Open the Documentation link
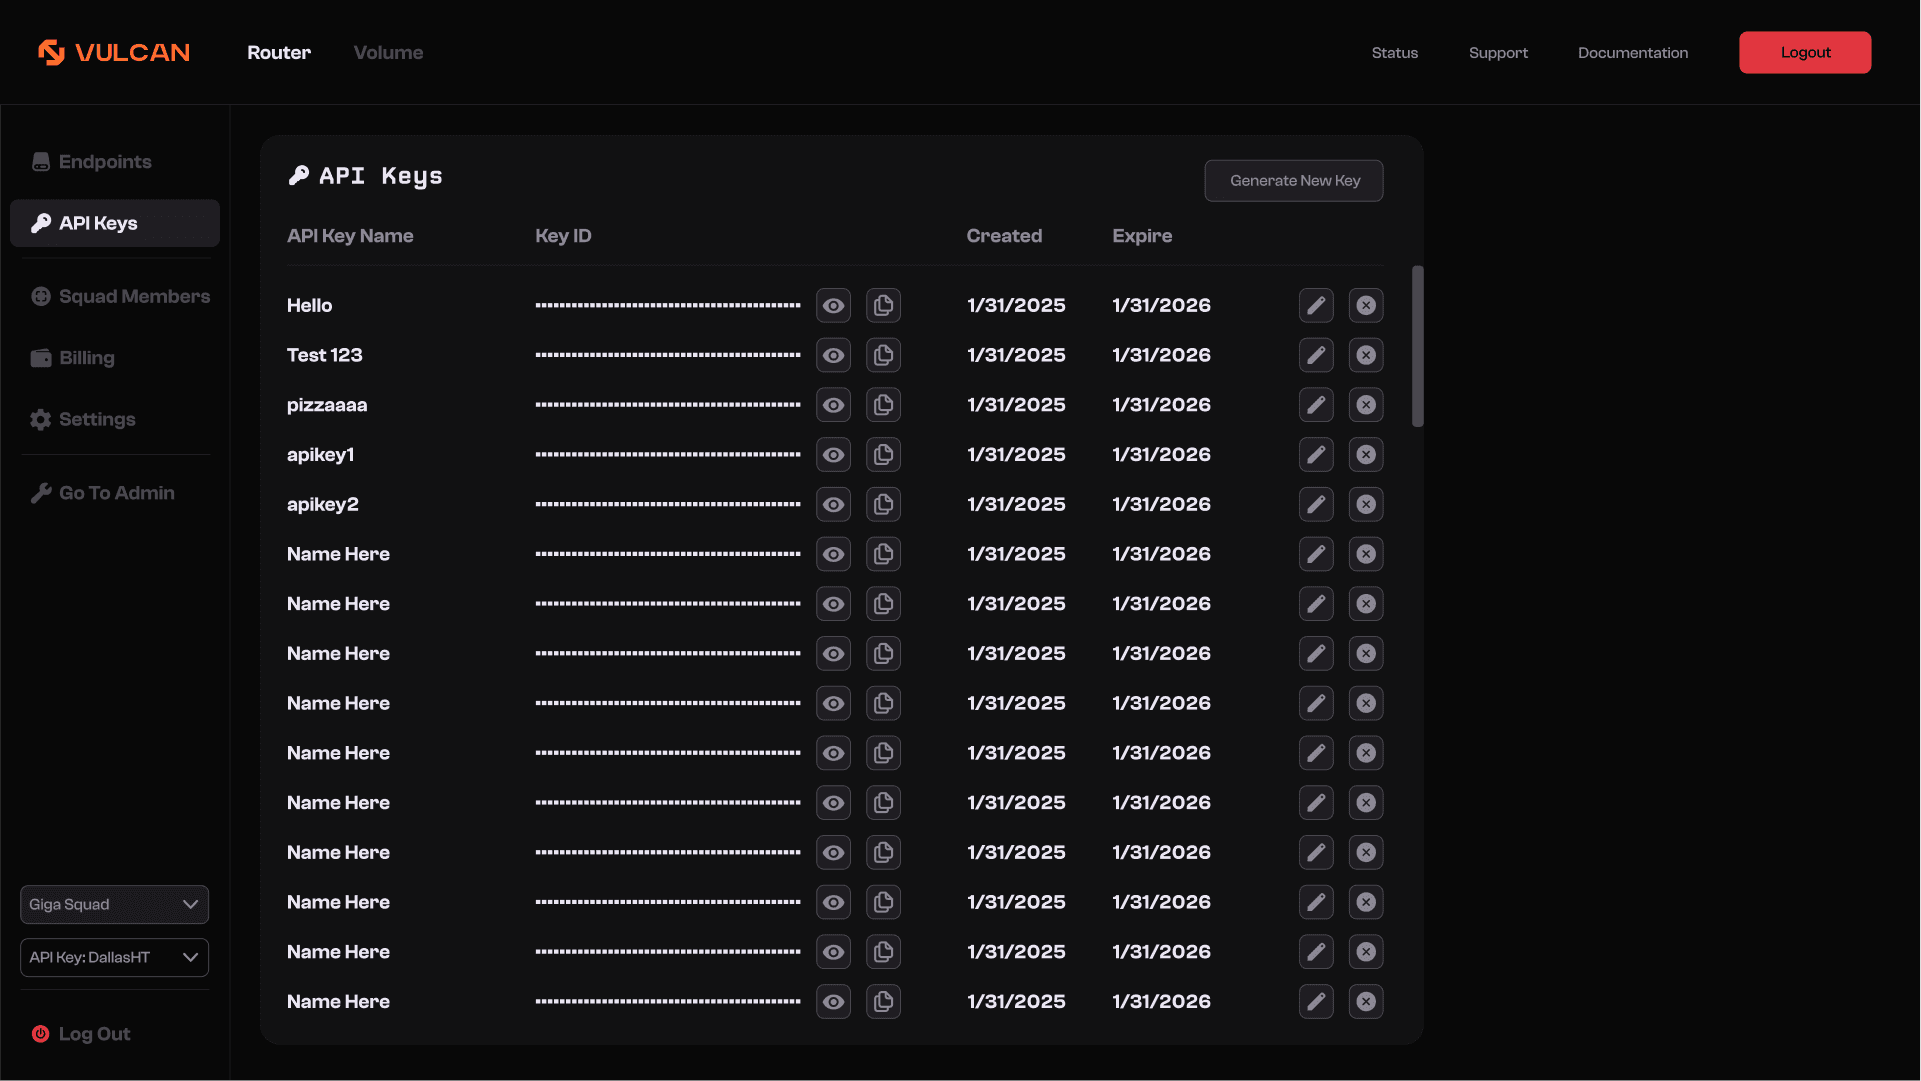Screen dimensions: 1921x1081 pyautogui.click(x=1632, y=53)
